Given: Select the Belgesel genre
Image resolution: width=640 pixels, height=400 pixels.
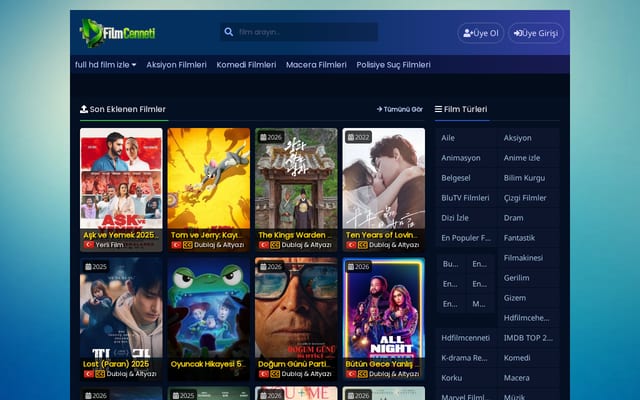Looking at the screenshot, I should pyautogui.click(x=466, y=178).
